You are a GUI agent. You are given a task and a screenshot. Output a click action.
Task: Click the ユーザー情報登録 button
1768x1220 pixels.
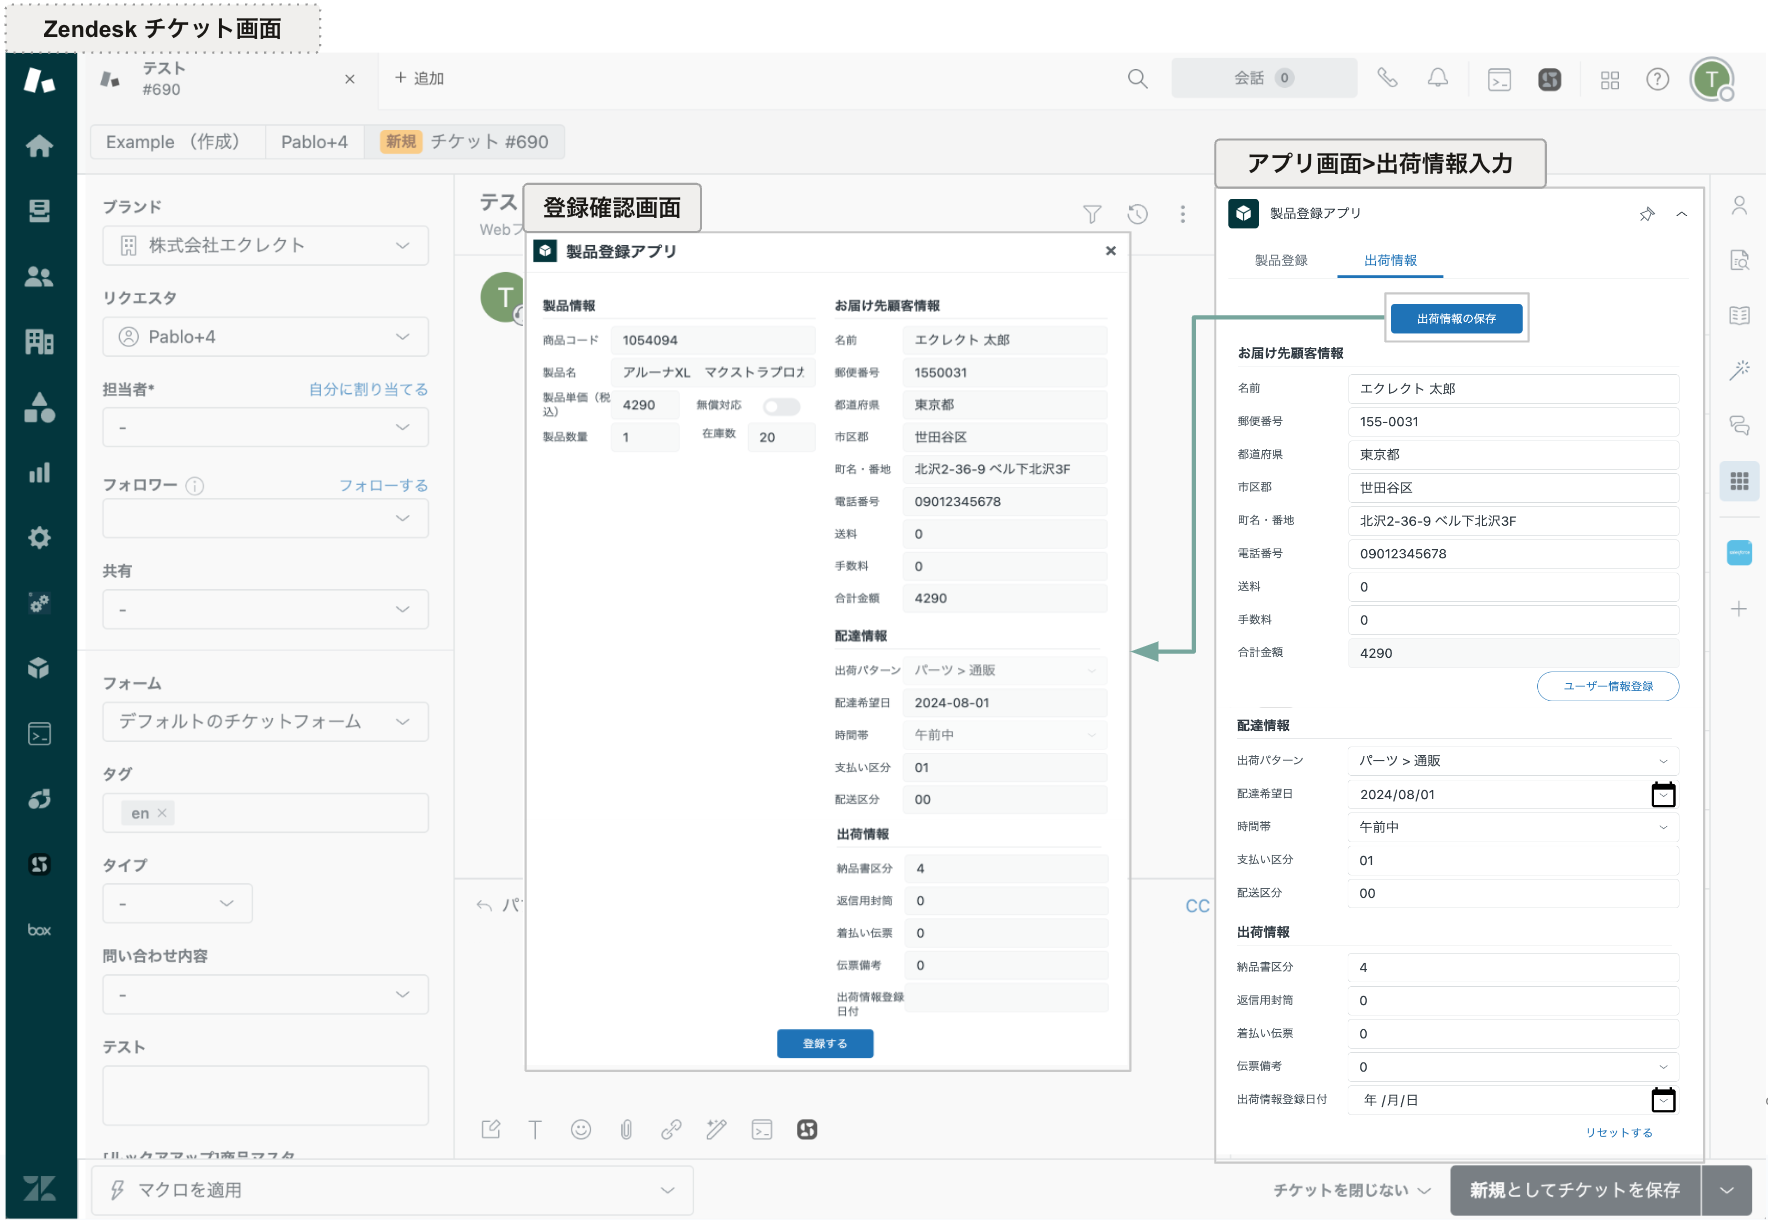tap(1608, 686)
